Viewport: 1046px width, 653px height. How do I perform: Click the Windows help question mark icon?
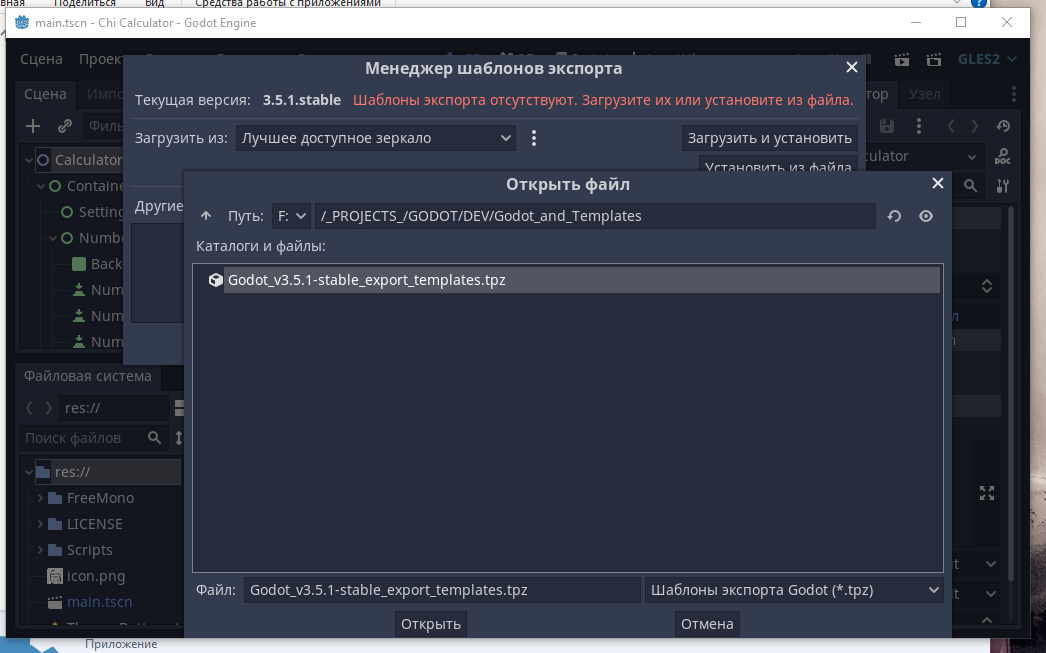[x=978, y=3]
